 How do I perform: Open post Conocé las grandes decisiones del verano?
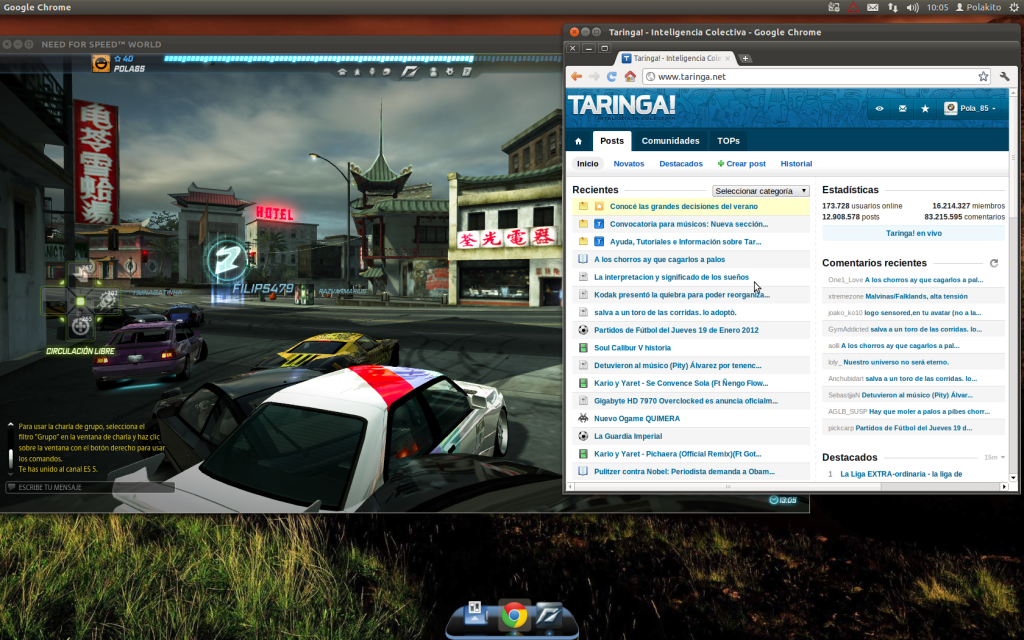tap(684, 206)
